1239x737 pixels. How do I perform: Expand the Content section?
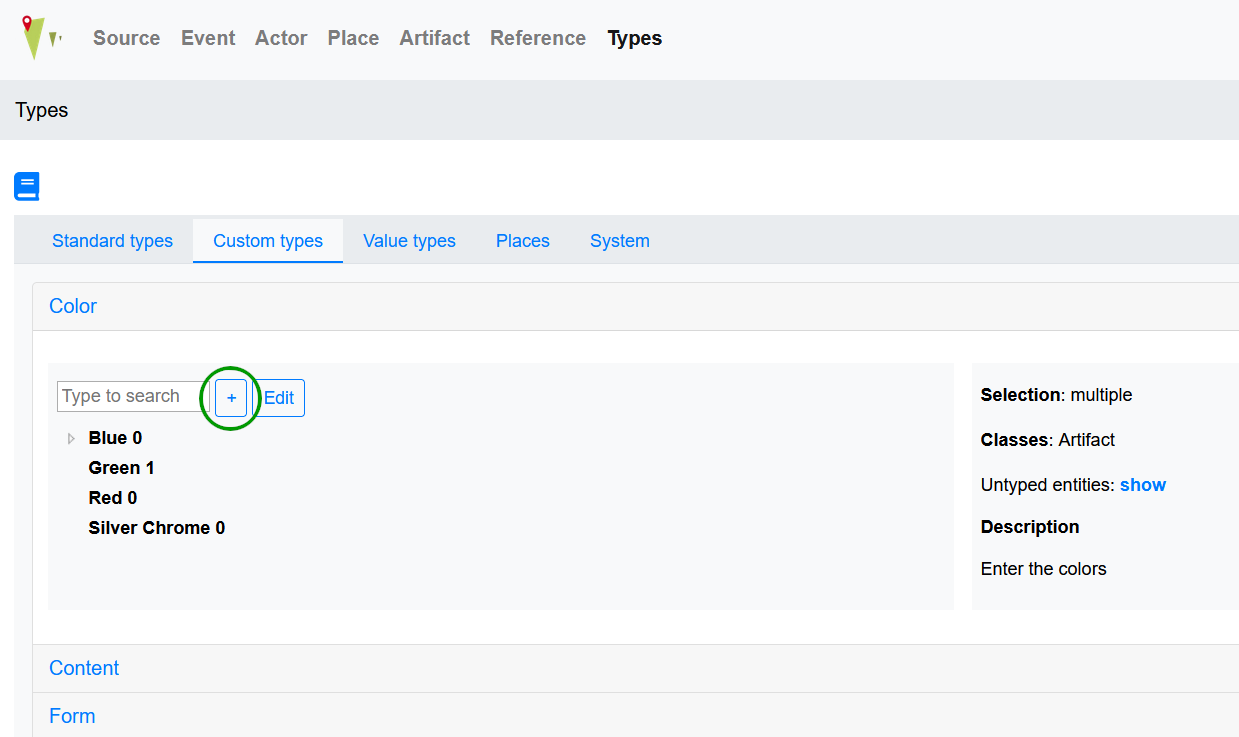point(84,668)
